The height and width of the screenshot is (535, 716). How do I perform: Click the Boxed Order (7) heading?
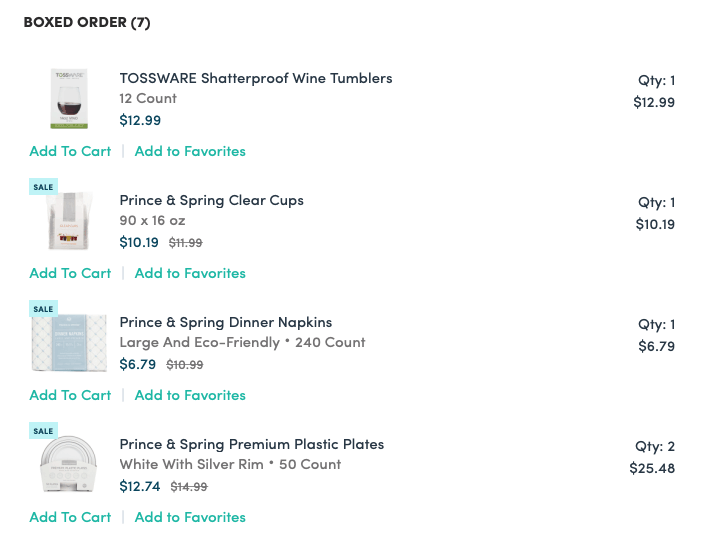point(87,22)
